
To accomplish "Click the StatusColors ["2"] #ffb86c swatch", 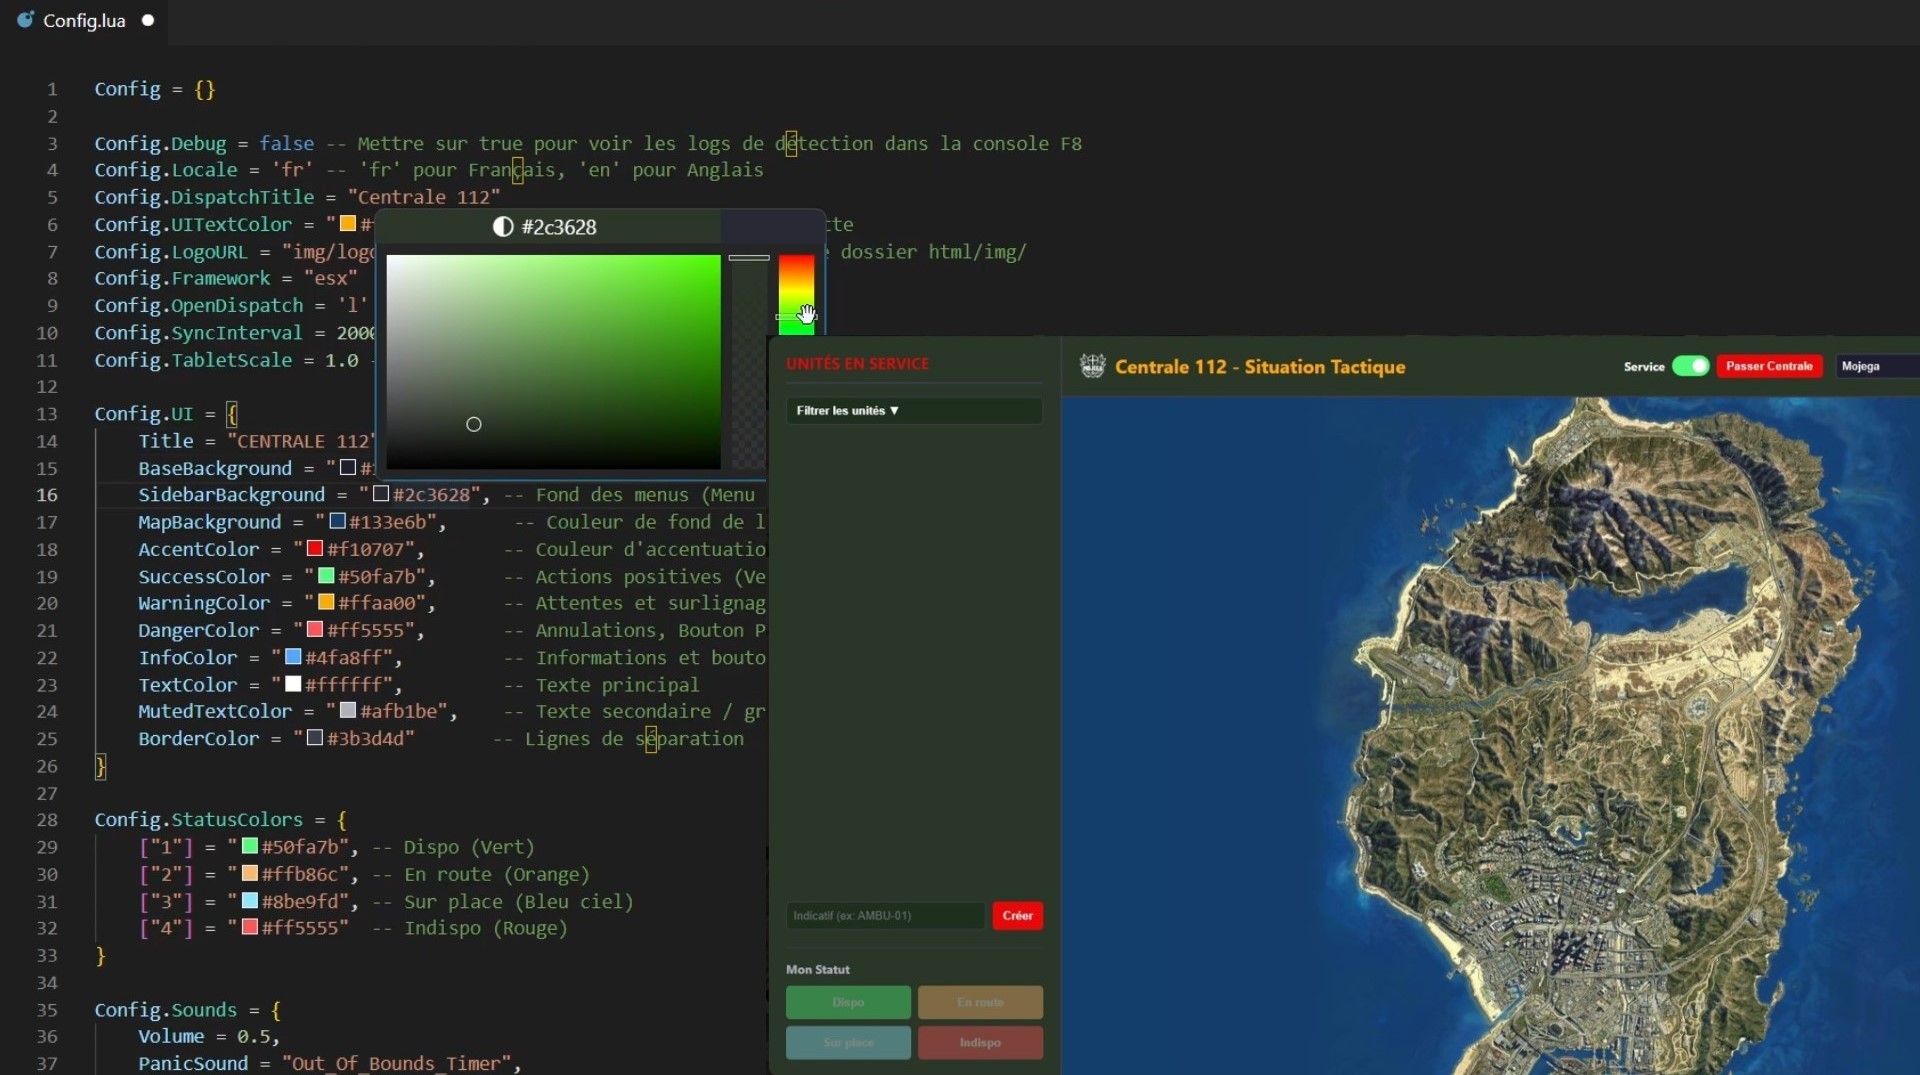I will click(x=250, y=874).
